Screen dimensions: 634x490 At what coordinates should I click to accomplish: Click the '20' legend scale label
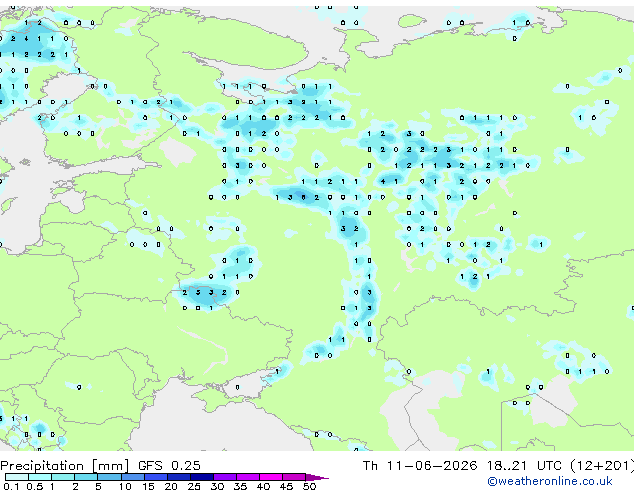(171, 486)
